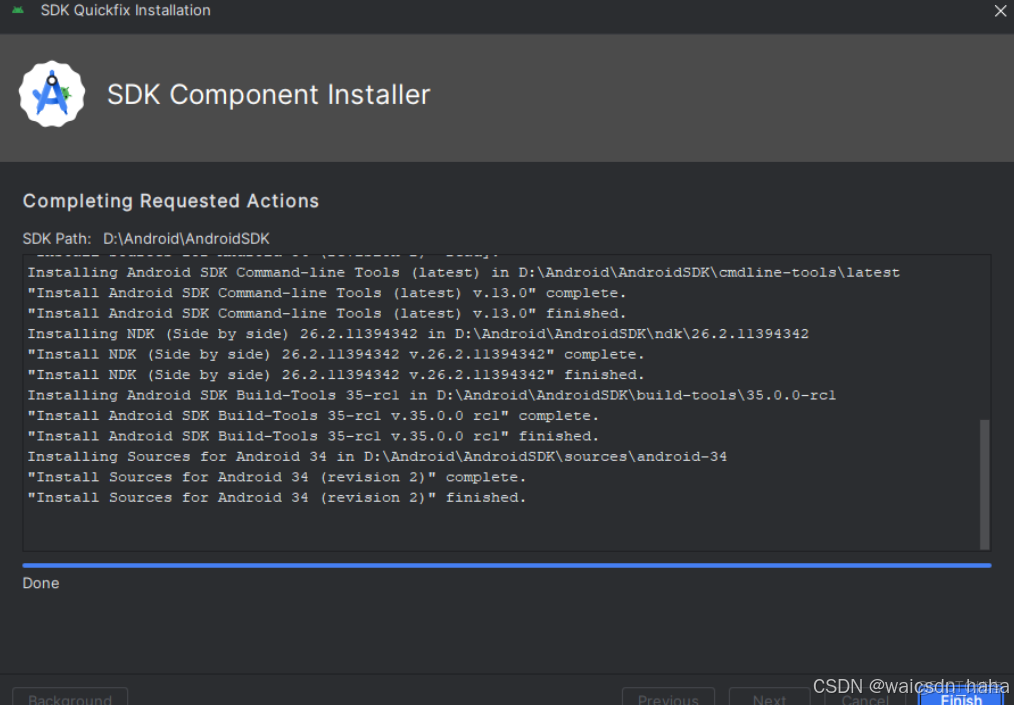Image resolution: width=1014 pixels, height=705 pixels.
Task: Click the NDK installation log line
Action: (420, 333)
